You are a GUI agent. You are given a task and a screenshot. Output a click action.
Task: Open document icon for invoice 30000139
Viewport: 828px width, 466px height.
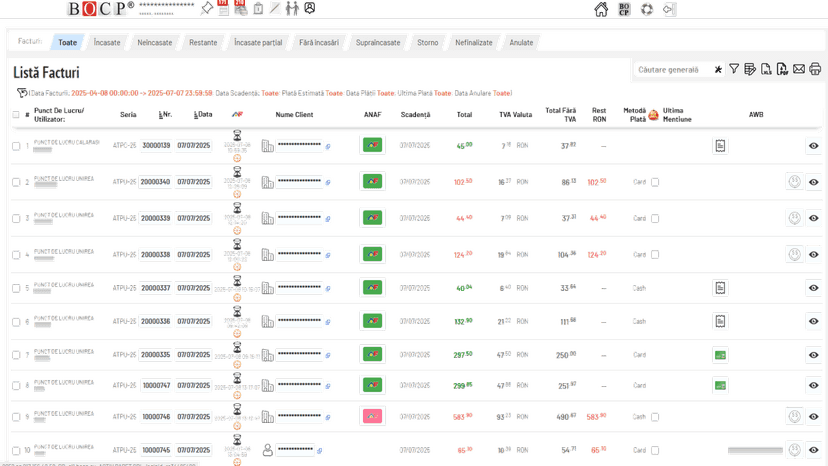(720, 146)
